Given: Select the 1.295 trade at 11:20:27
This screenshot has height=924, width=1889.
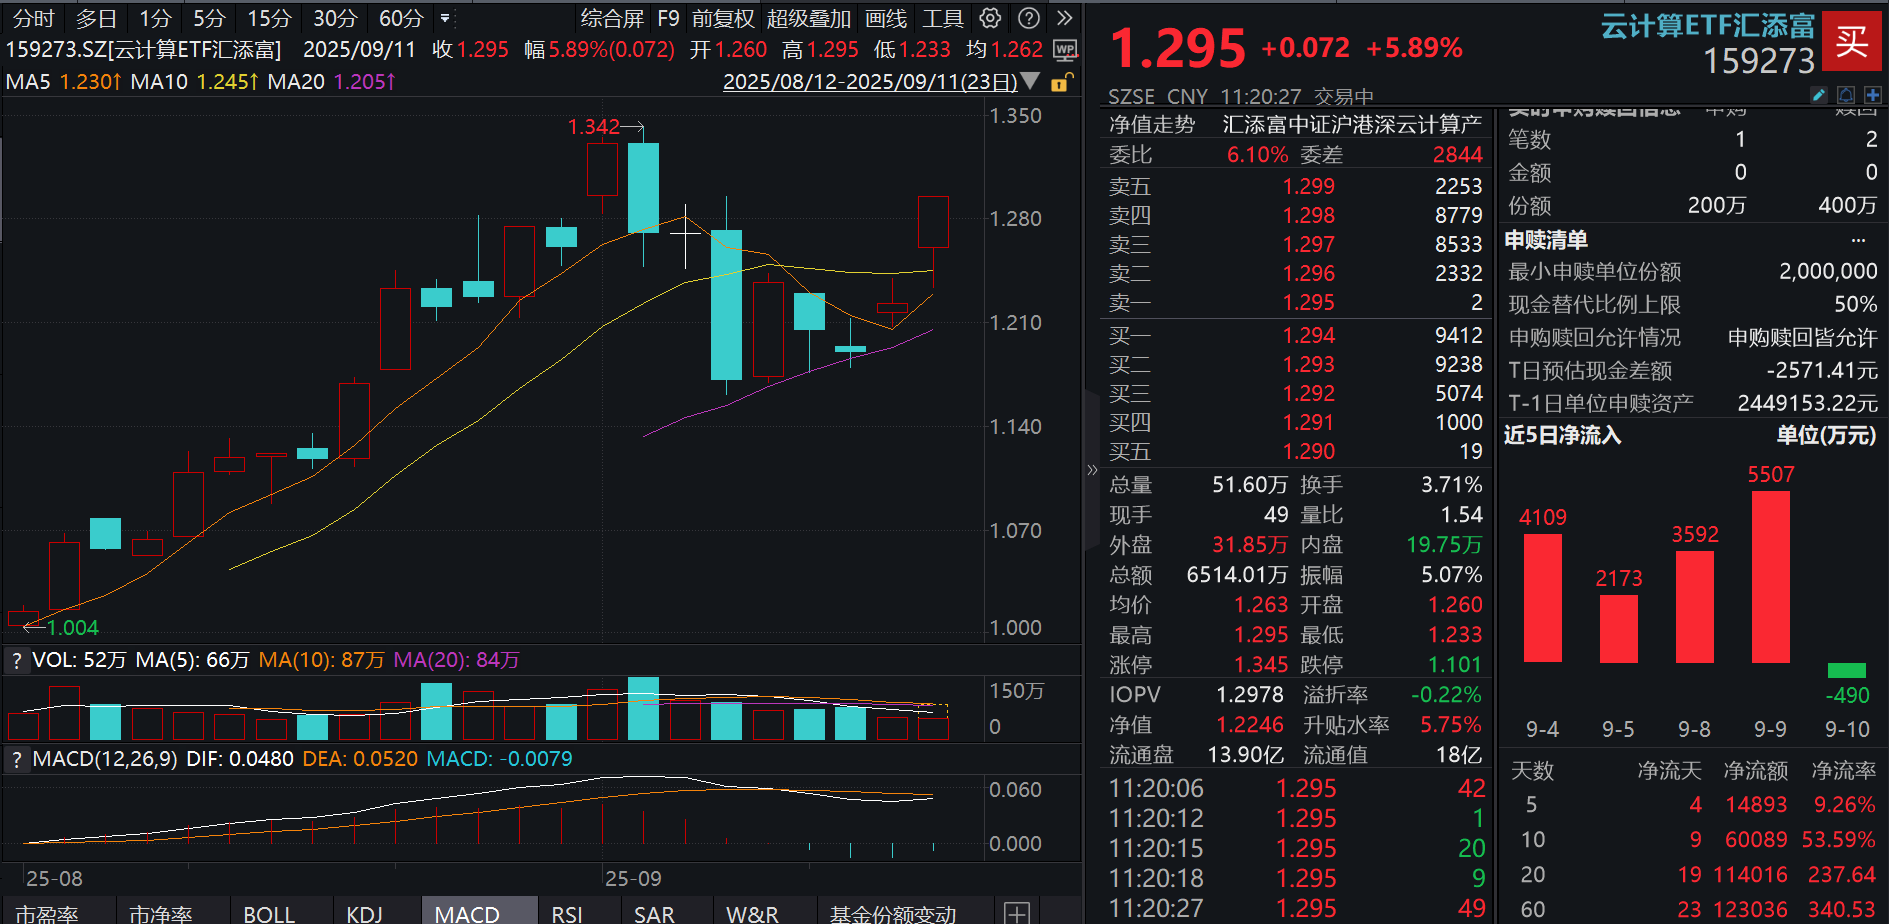Looking at the screenshot, I should click(x=1306, y=909).
